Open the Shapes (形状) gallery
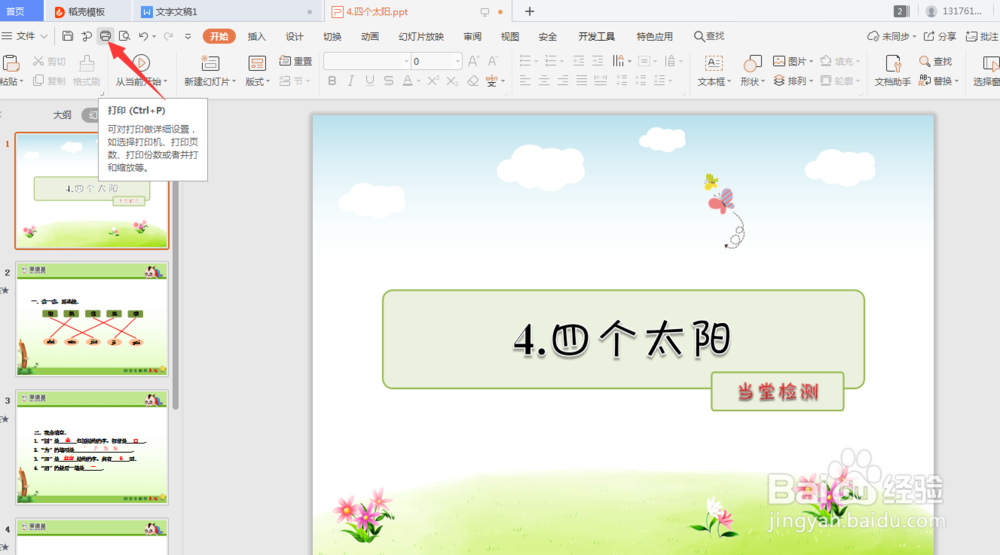1000x555 pixels. (753, 70)
